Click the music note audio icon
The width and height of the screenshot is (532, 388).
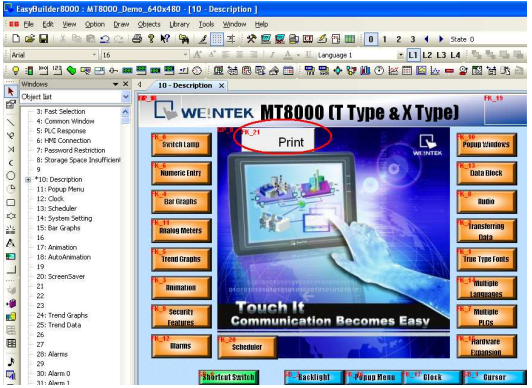click(11, 362)
